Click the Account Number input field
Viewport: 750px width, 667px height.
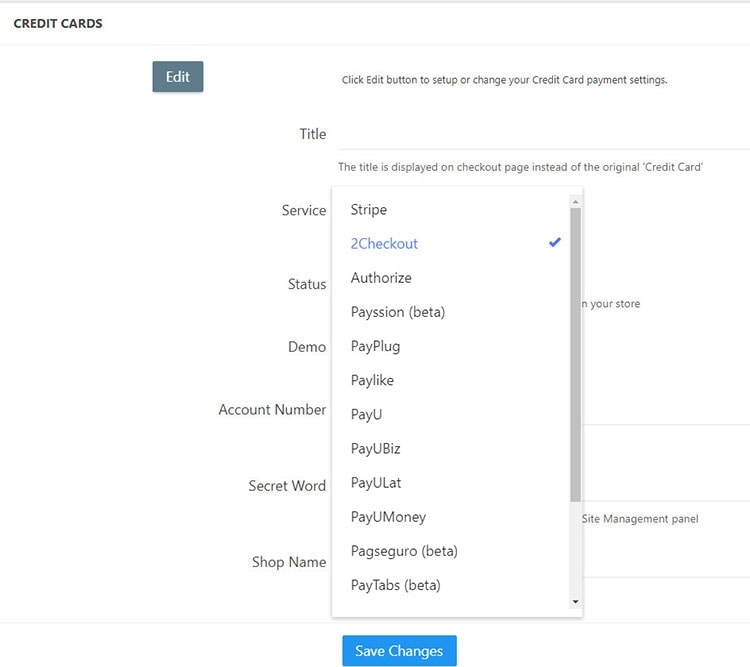point(666,411)
